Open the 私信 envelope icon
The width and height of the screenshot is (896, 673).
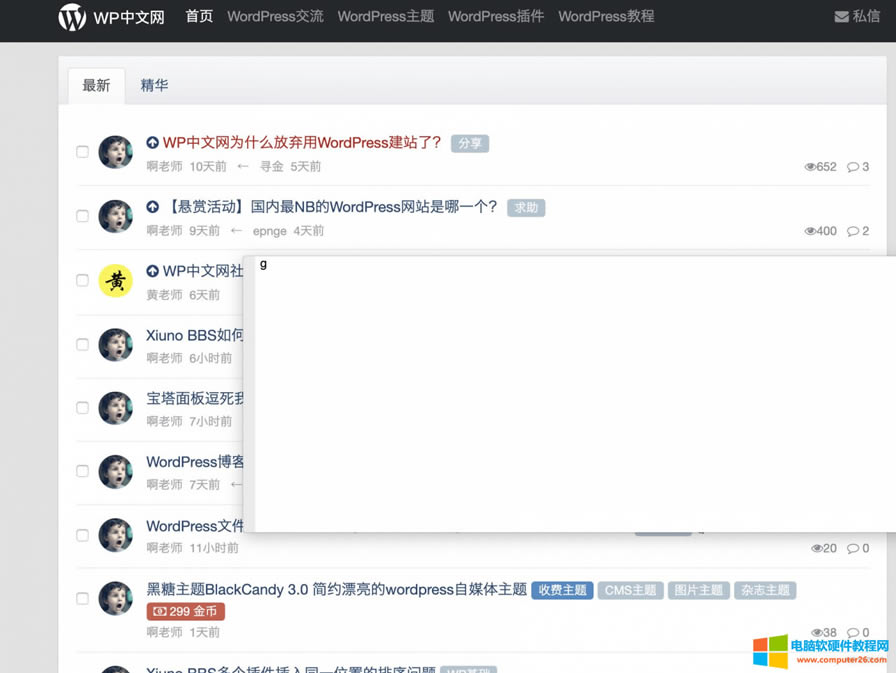[841, 17]
